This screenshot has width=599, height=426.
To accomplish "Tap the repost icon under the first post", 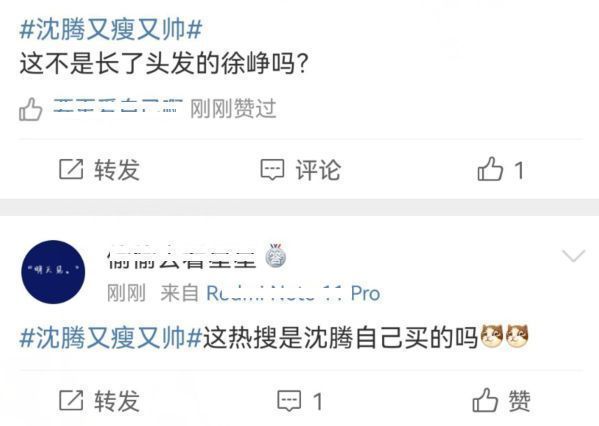I will point(71,169).
